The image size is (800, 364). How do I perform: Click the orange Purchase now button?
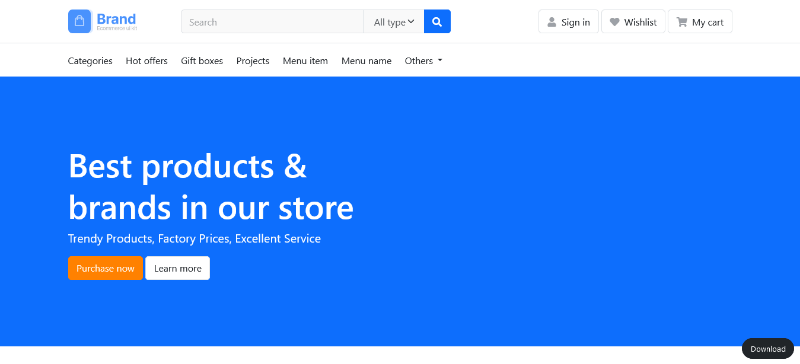coord(105,268)
